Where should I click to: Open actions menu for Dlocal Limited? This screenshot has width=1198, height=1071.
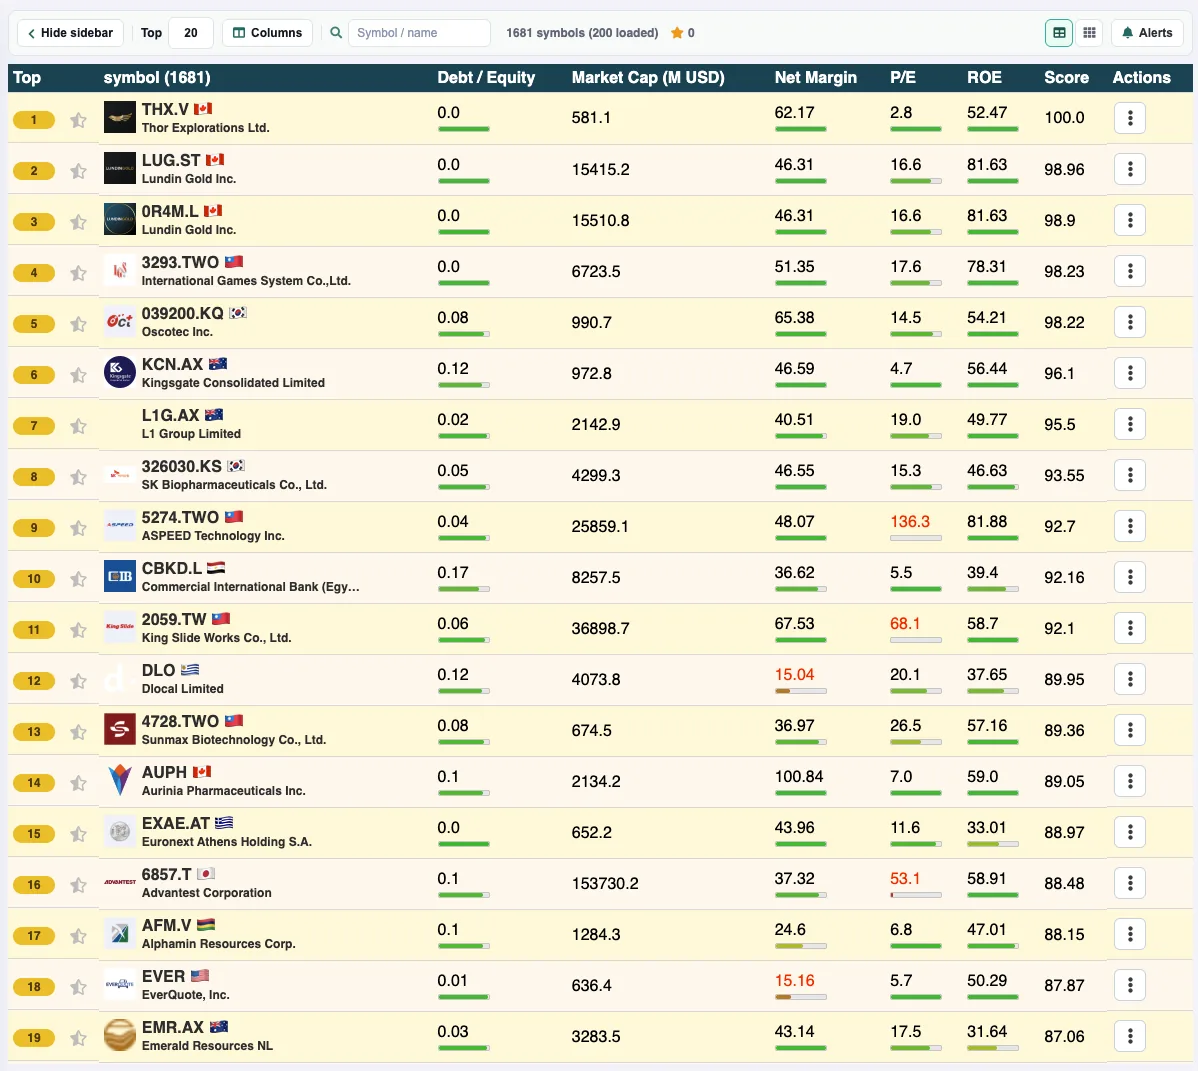pos(1129,679)
